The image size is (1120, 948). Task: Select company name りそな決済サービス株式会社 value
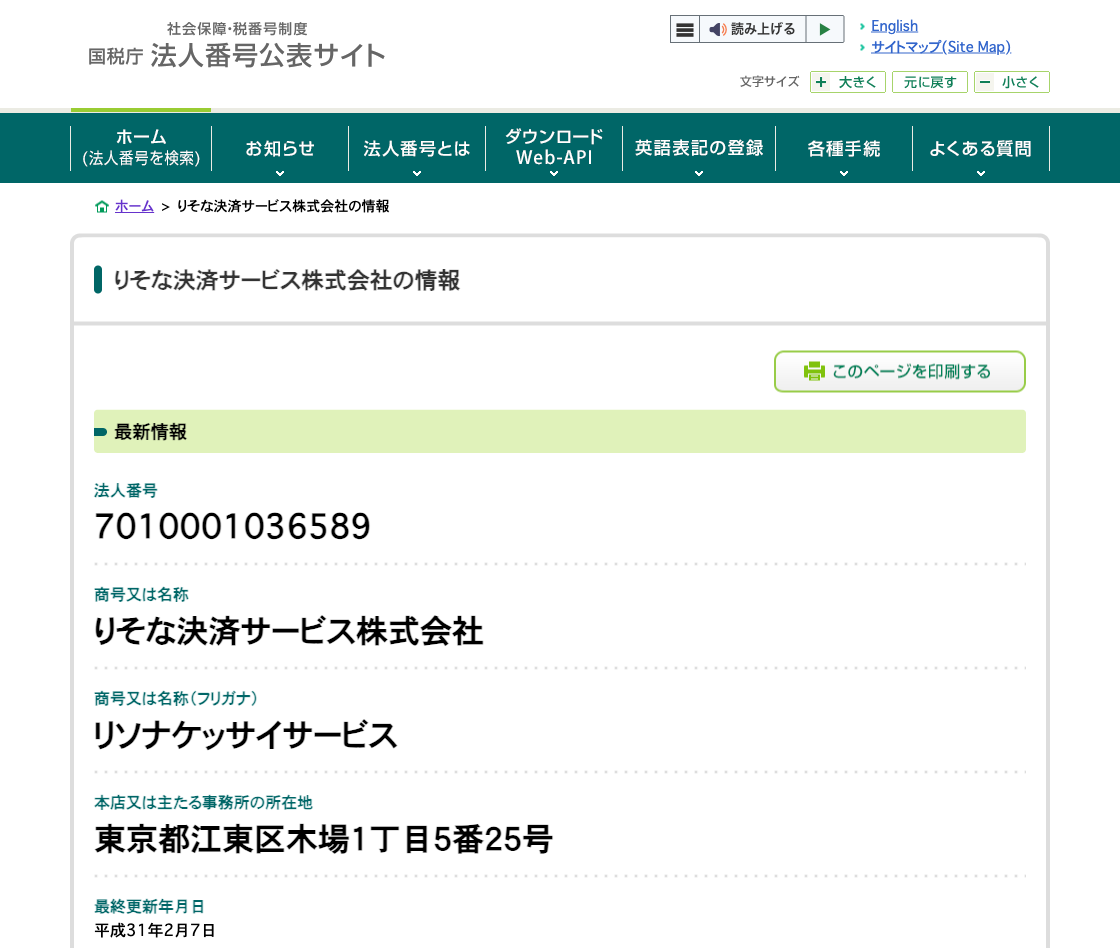(x=289, y=632)
